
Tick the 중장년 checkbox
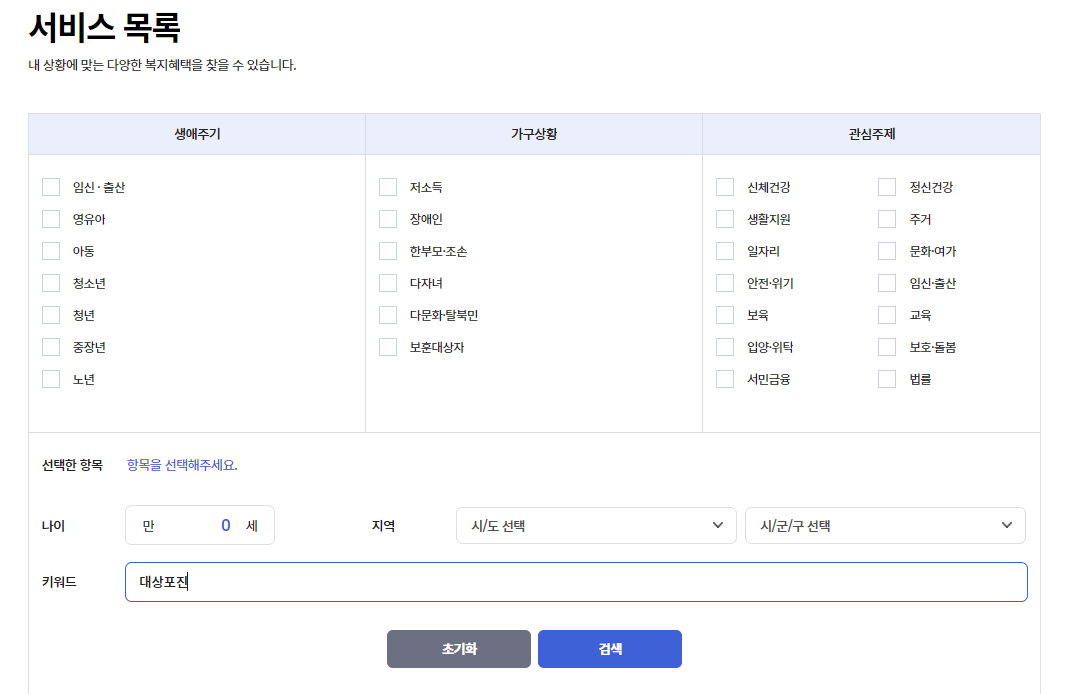[x=51, y=347]
